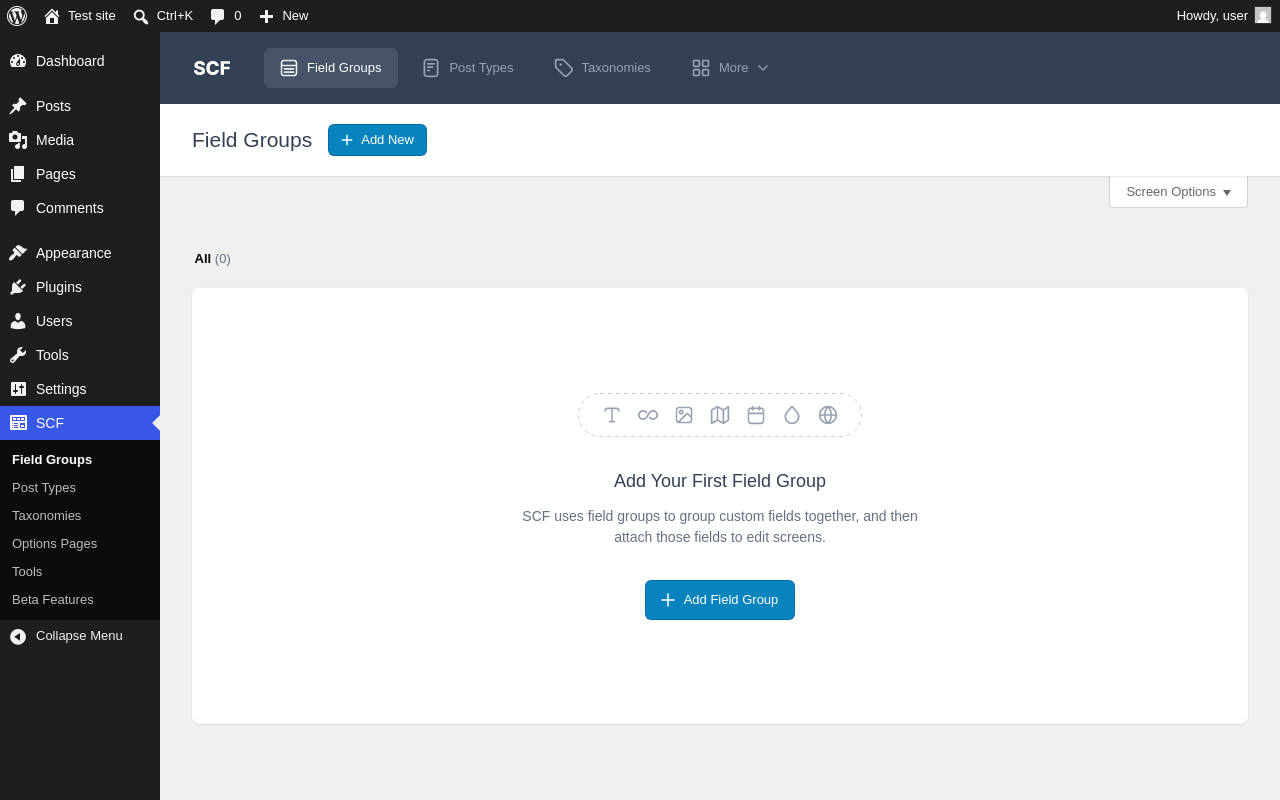Open the New content menu in the admin bar

pyautogui.click(x=284, y=16)
